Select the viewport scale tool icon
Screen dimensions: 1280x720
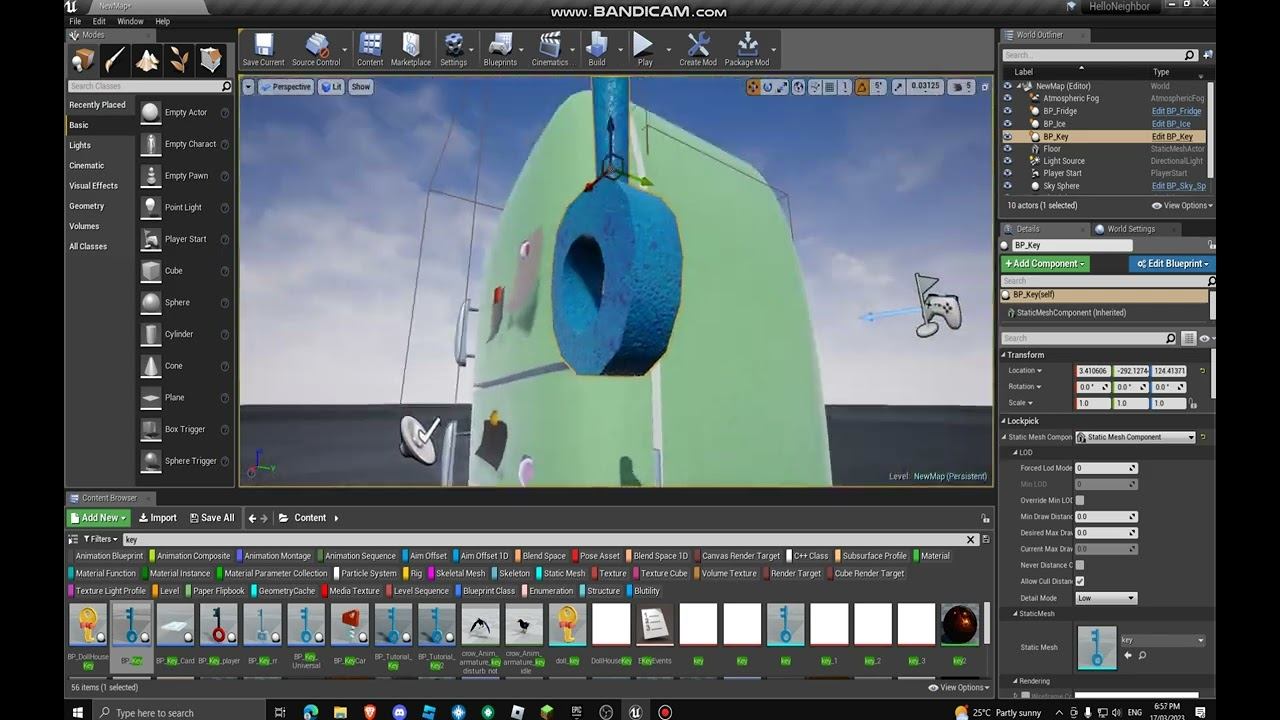pyautogui.click(x=783, y=87)
